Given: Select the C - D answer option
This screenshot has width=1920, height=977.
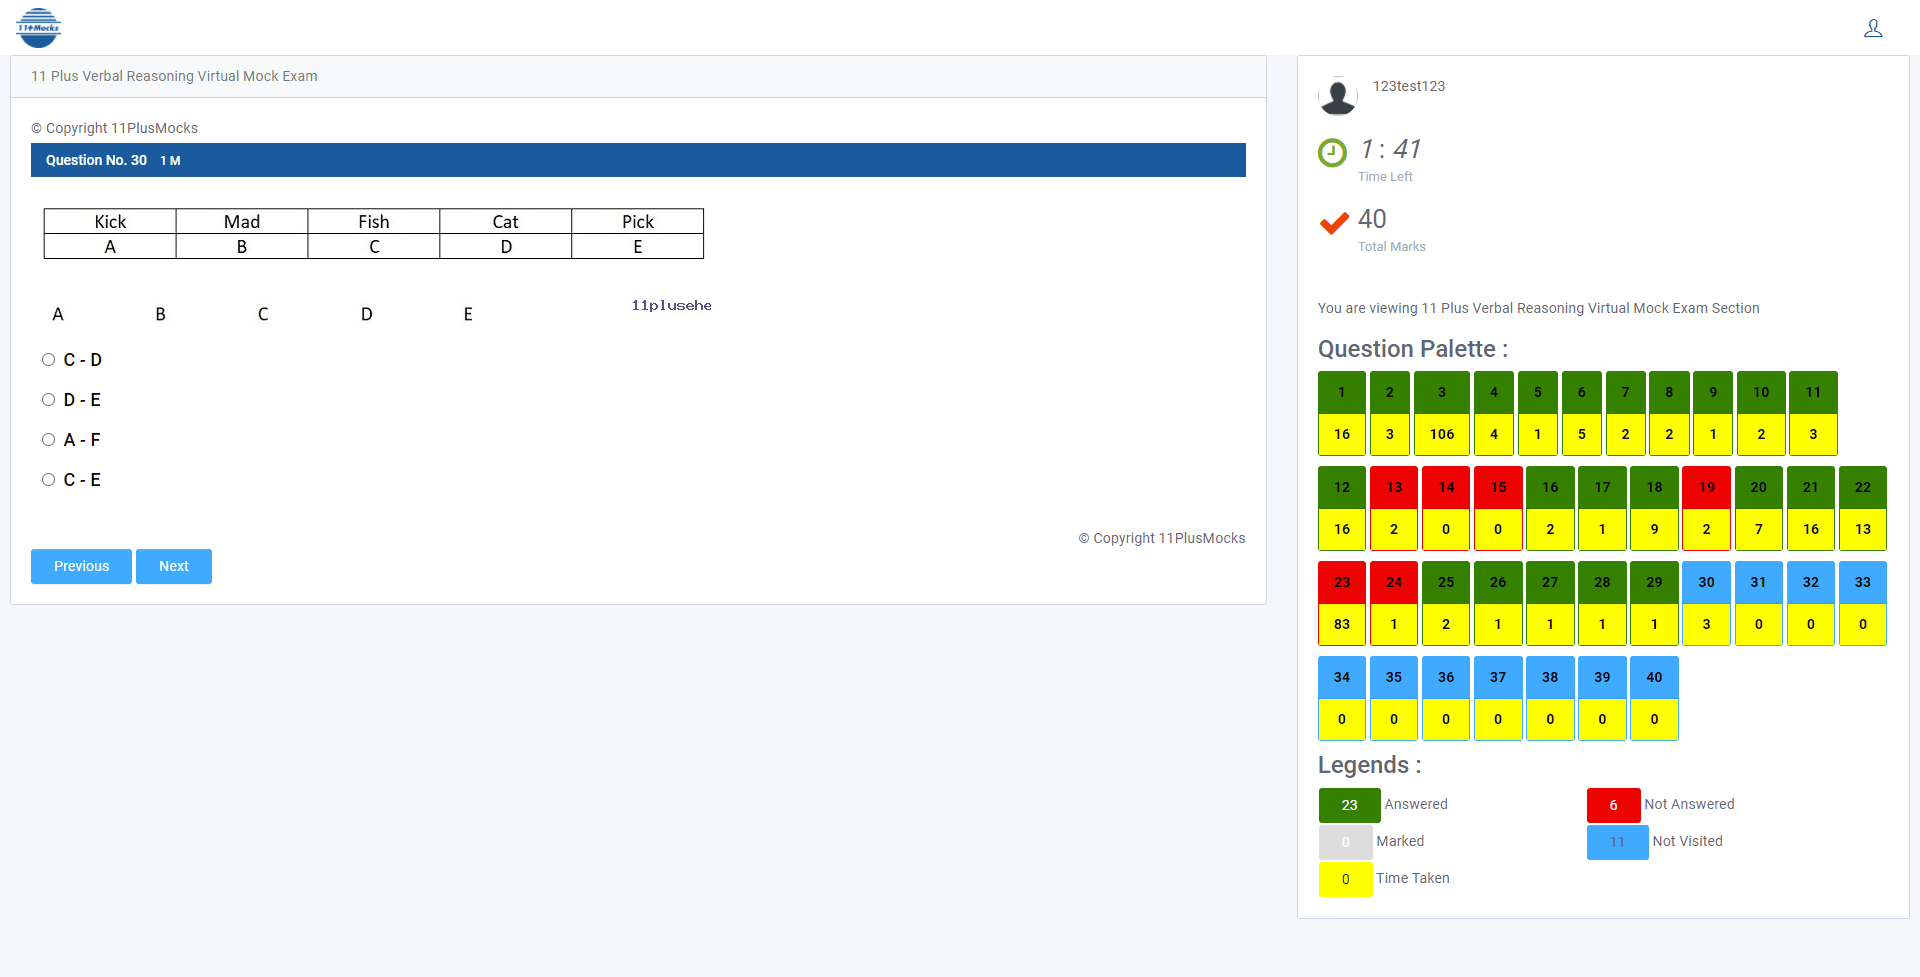Looking at the screenshot, I should [x=48, y=360].
